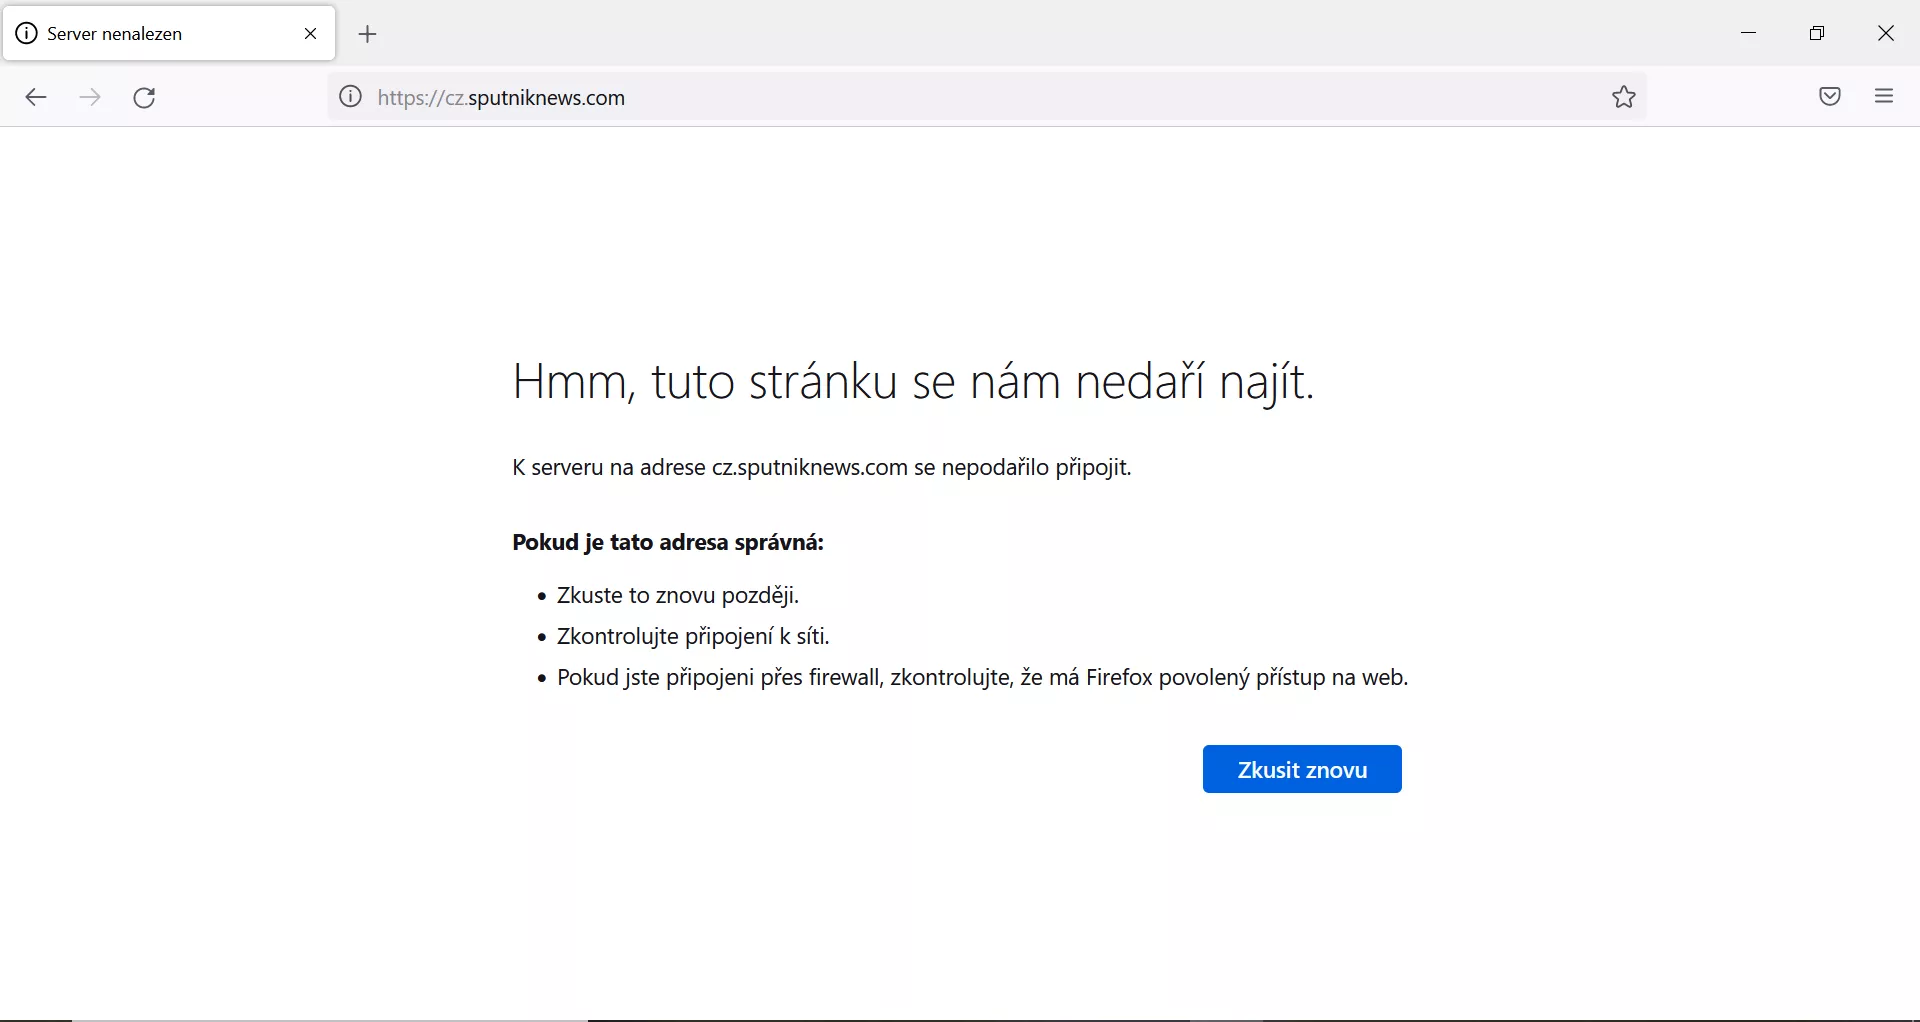Image resolution: width=1920 pixels, height=1022 pixels.
Task: Reload the current page
Action: point(145,97)
